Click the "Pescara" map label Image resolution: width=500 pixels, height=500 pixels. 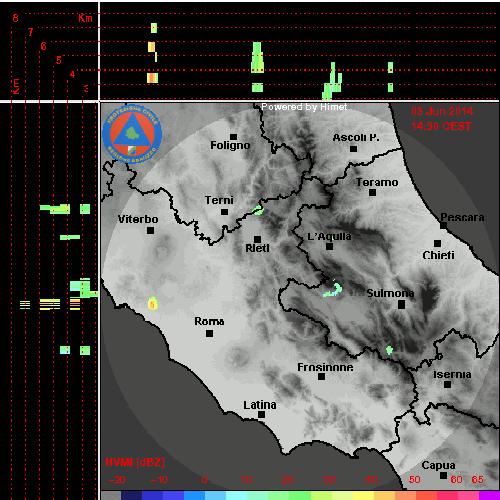click(x=462, y=217)
